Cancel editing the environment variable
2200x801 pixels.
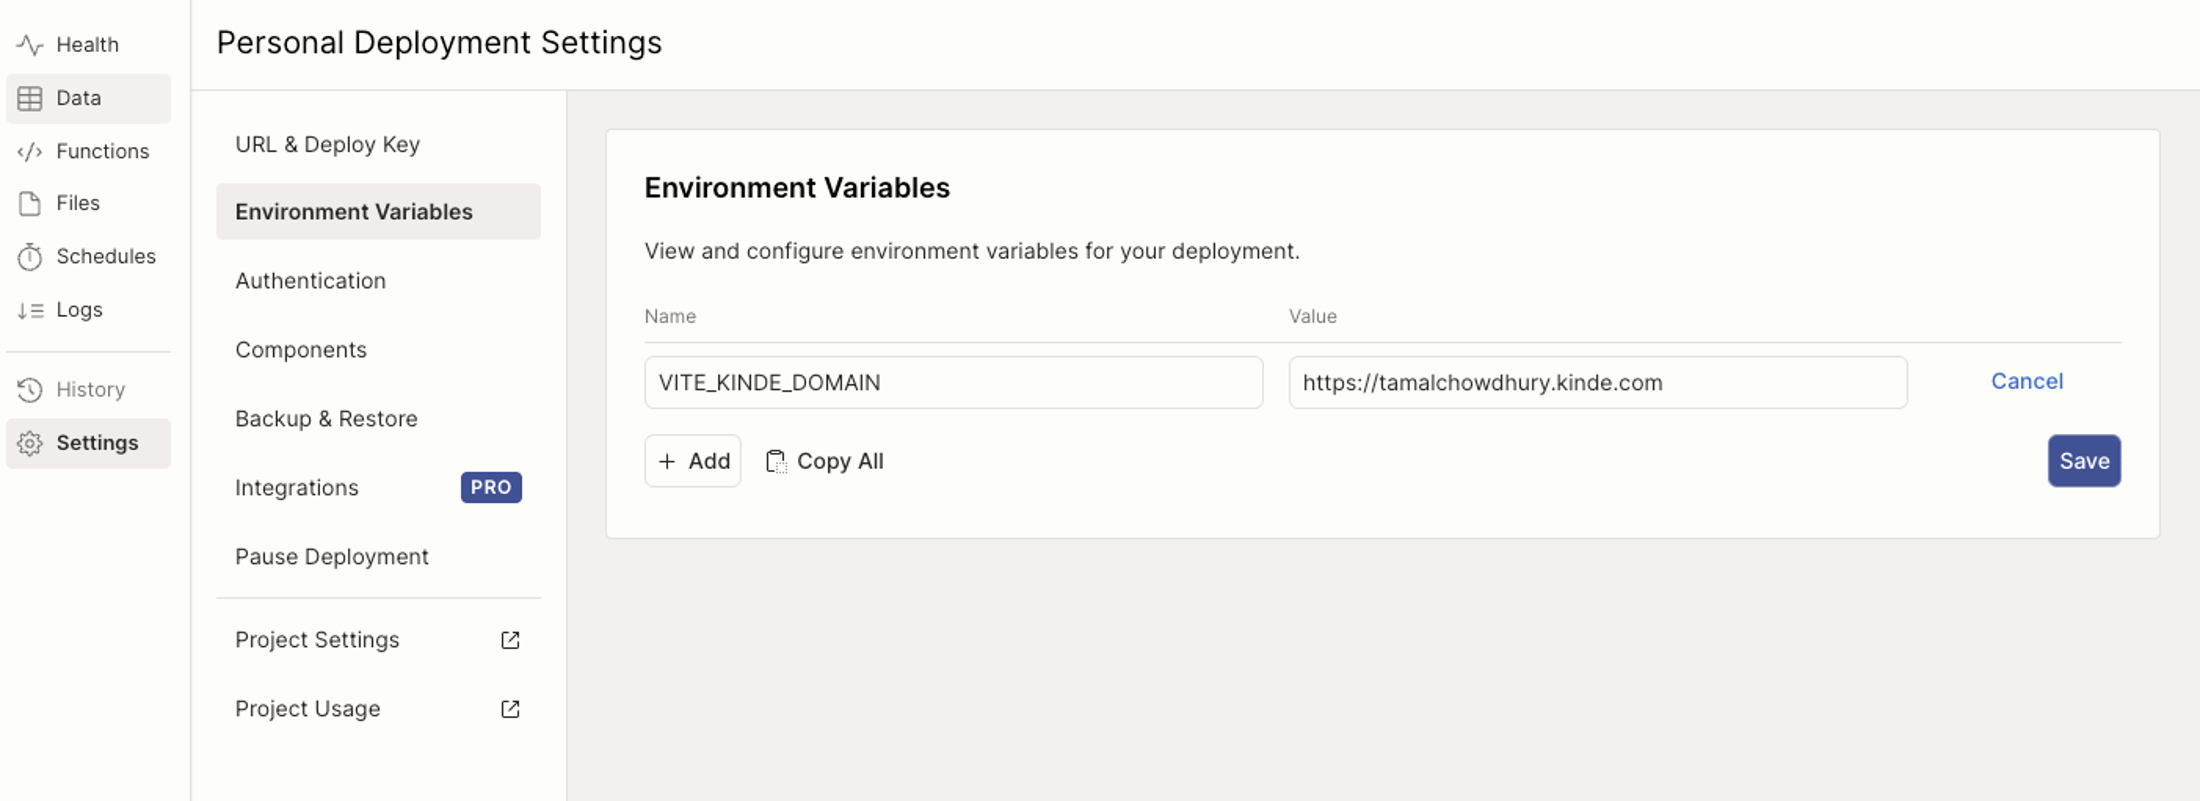point(2027,381)
